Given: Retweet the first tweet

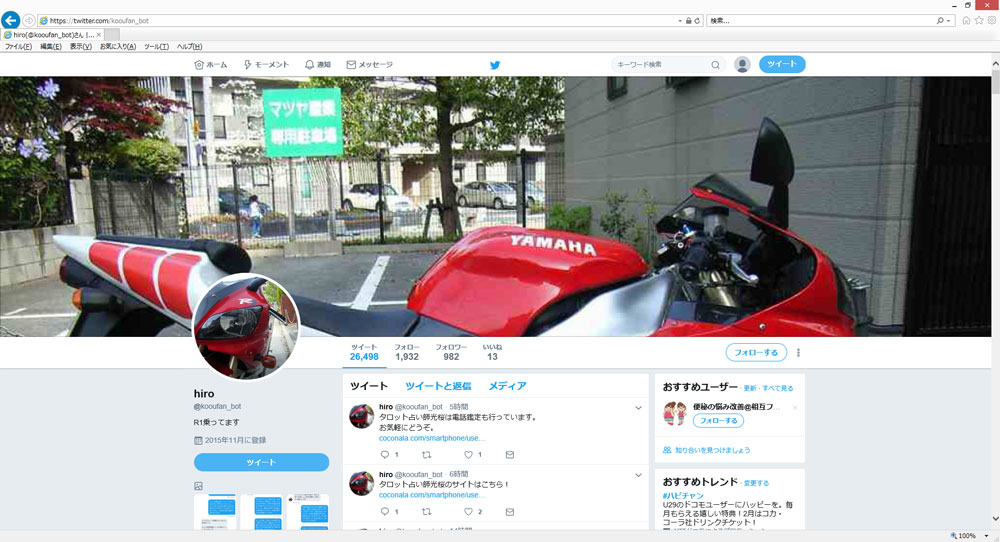Looking at the screenshot, I should [427, 455].
